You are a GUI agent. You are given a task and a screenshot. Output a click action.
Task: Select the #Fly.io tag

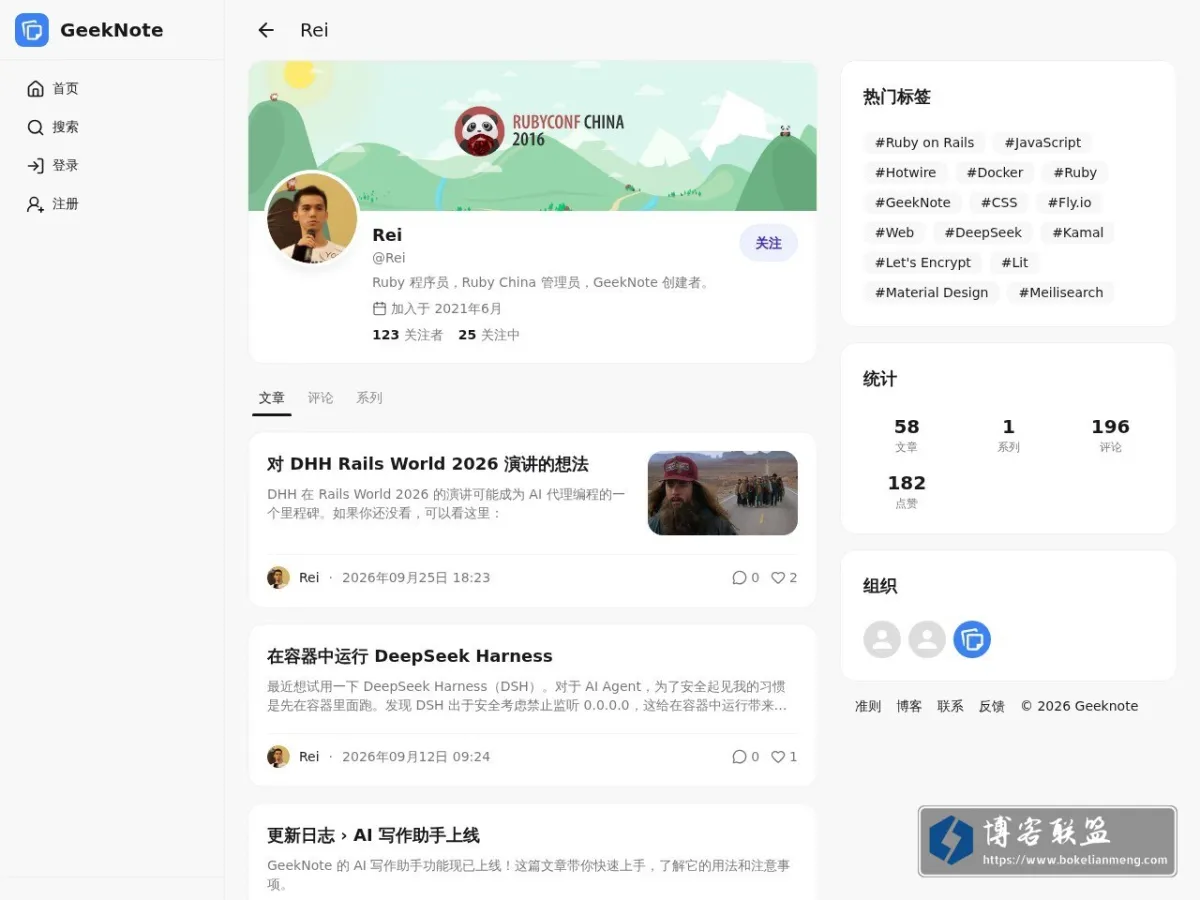tap(1070, 202)
